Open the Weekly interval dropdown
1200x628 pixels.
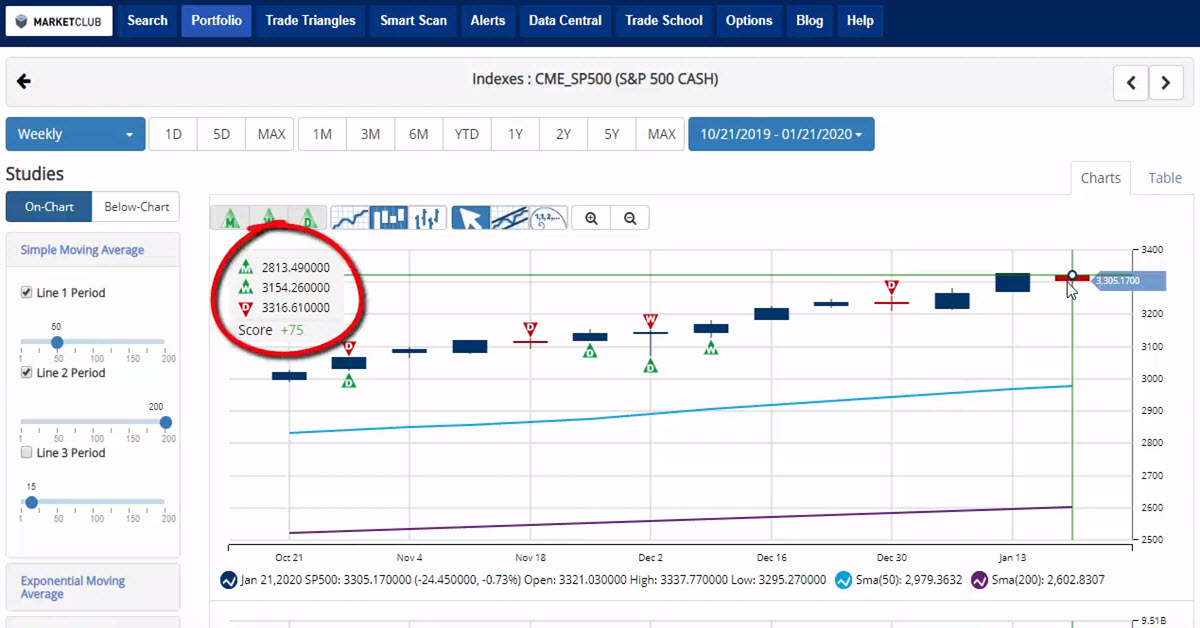(75, 134)
